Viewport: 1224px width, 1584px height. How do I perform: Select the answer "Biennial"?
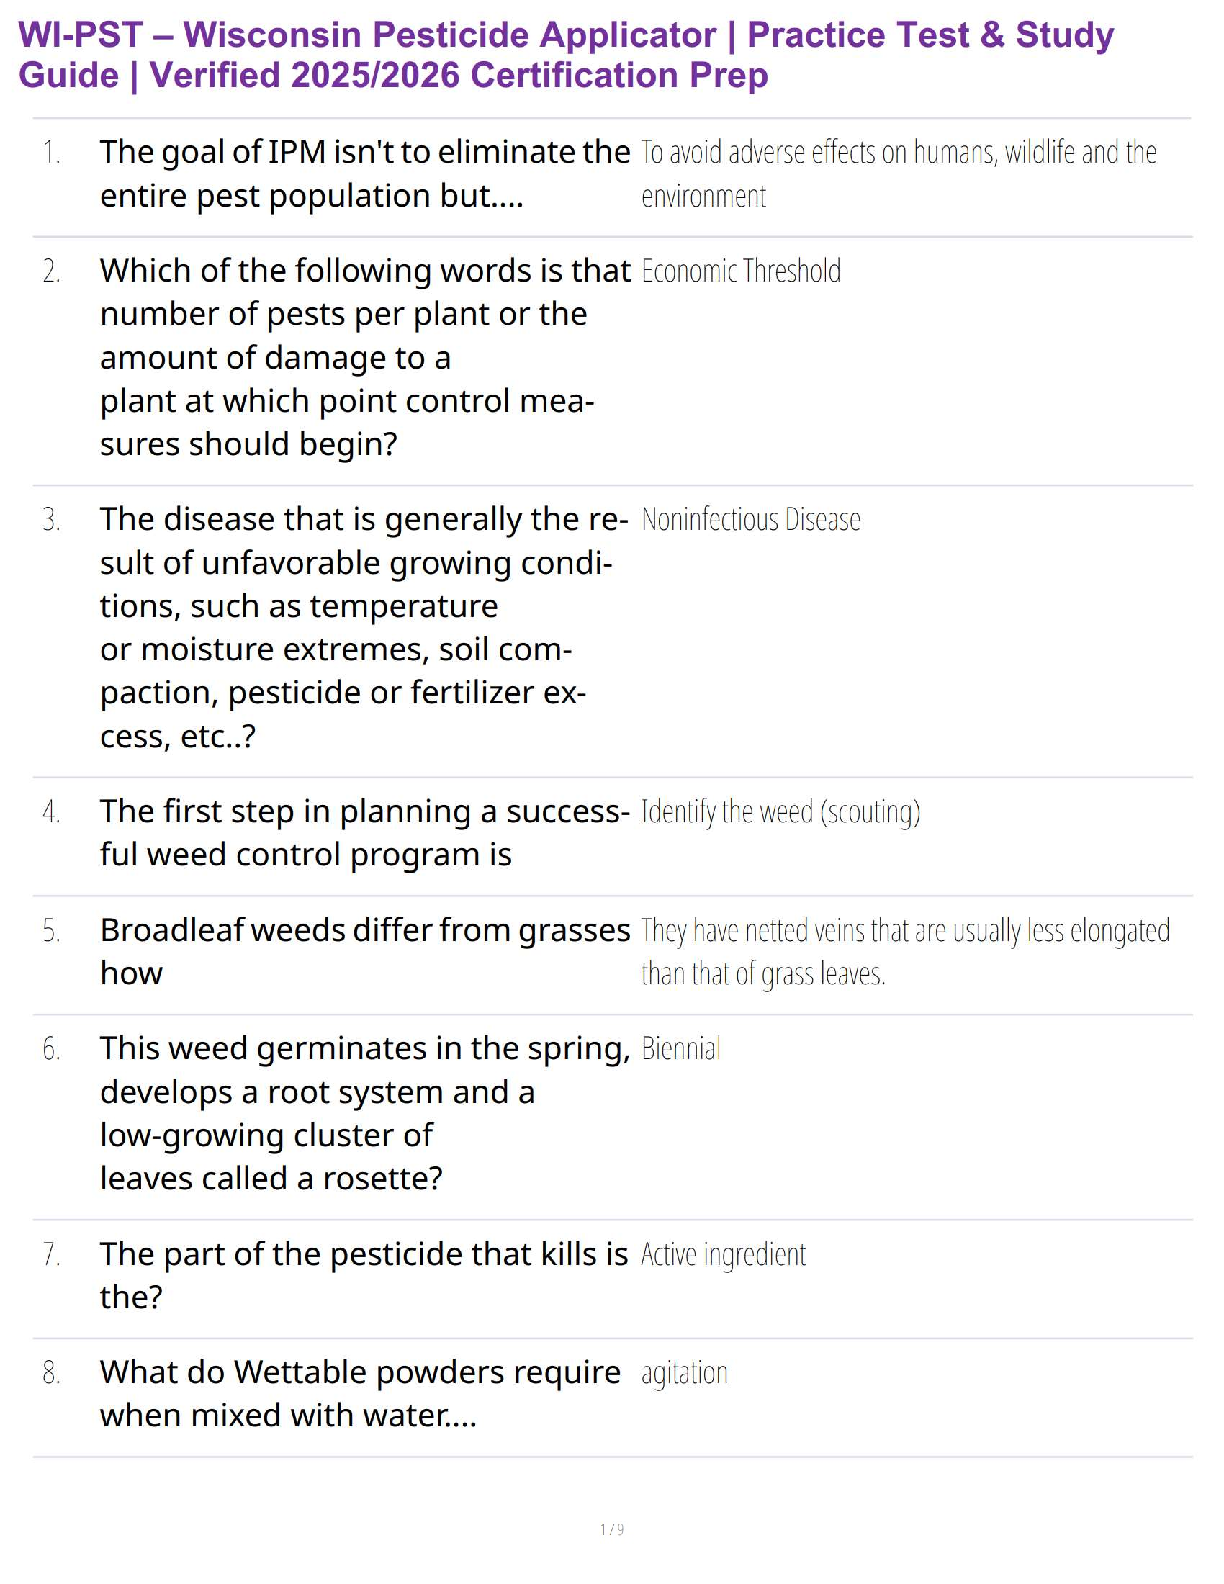point(680,1049)
